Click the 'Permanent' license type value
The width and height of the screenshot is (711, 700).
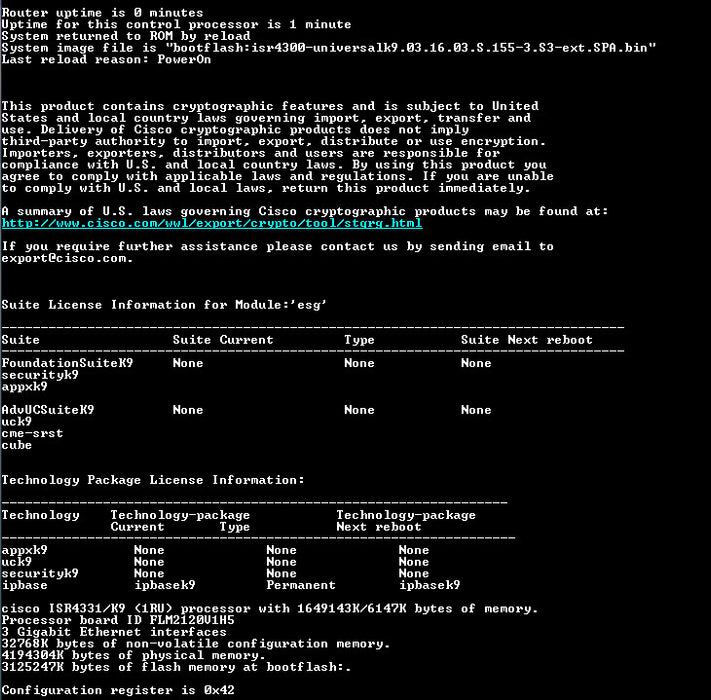pyautogui.click(x=301, y=585)
